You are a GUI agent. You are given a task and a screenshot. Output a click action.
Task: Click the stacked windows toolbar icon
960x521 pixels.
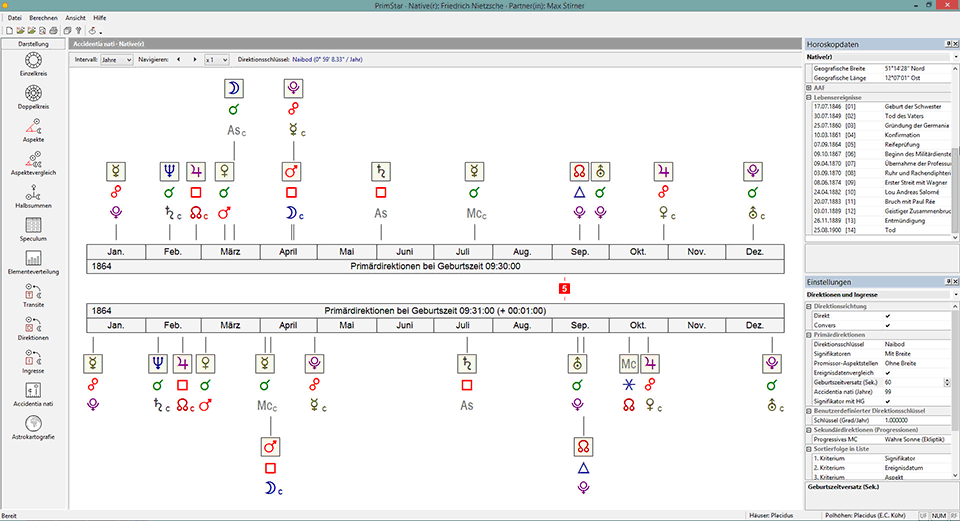point(67,31)
